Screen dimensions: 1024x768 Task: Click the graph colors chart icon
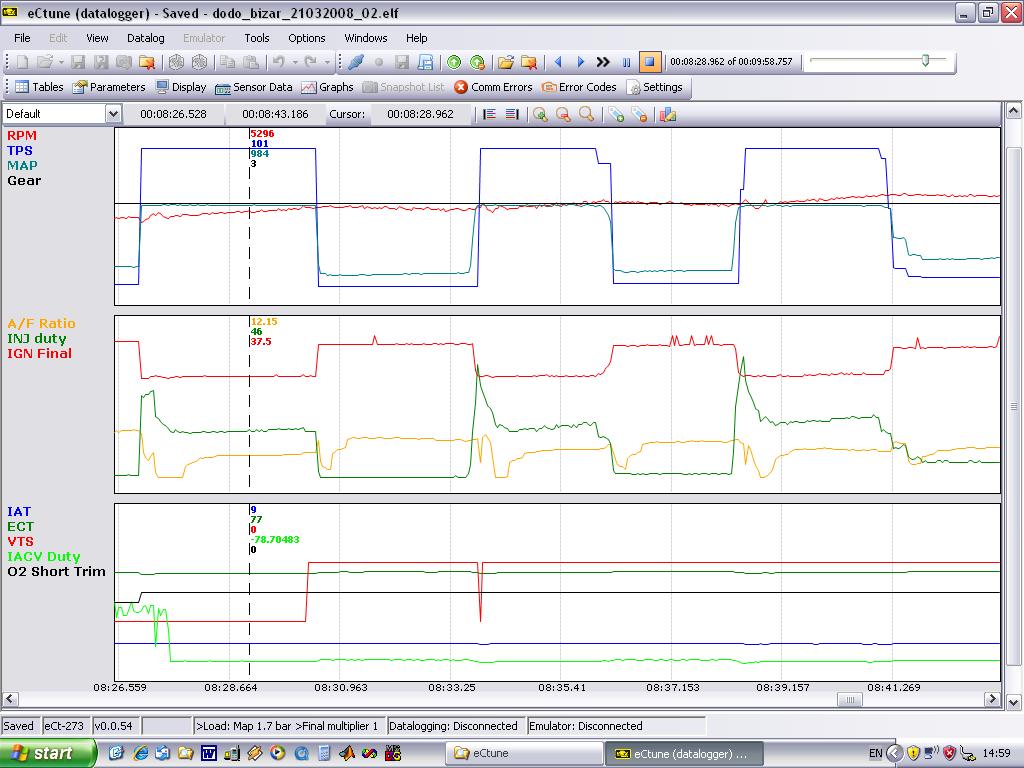(x=667, y=114)
